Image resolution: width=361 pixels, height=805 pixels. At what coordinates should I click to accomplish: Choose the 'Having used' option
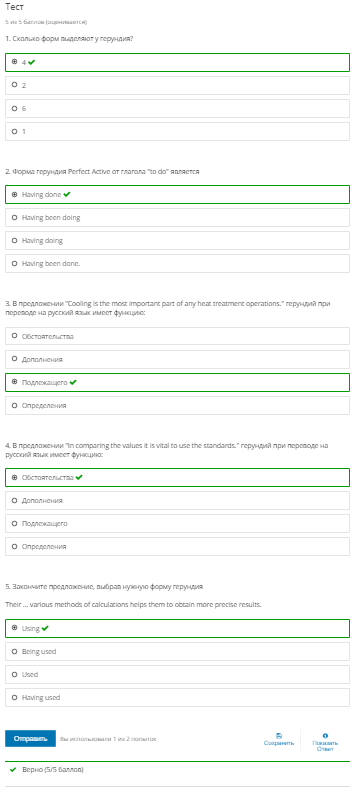[177, 698]
